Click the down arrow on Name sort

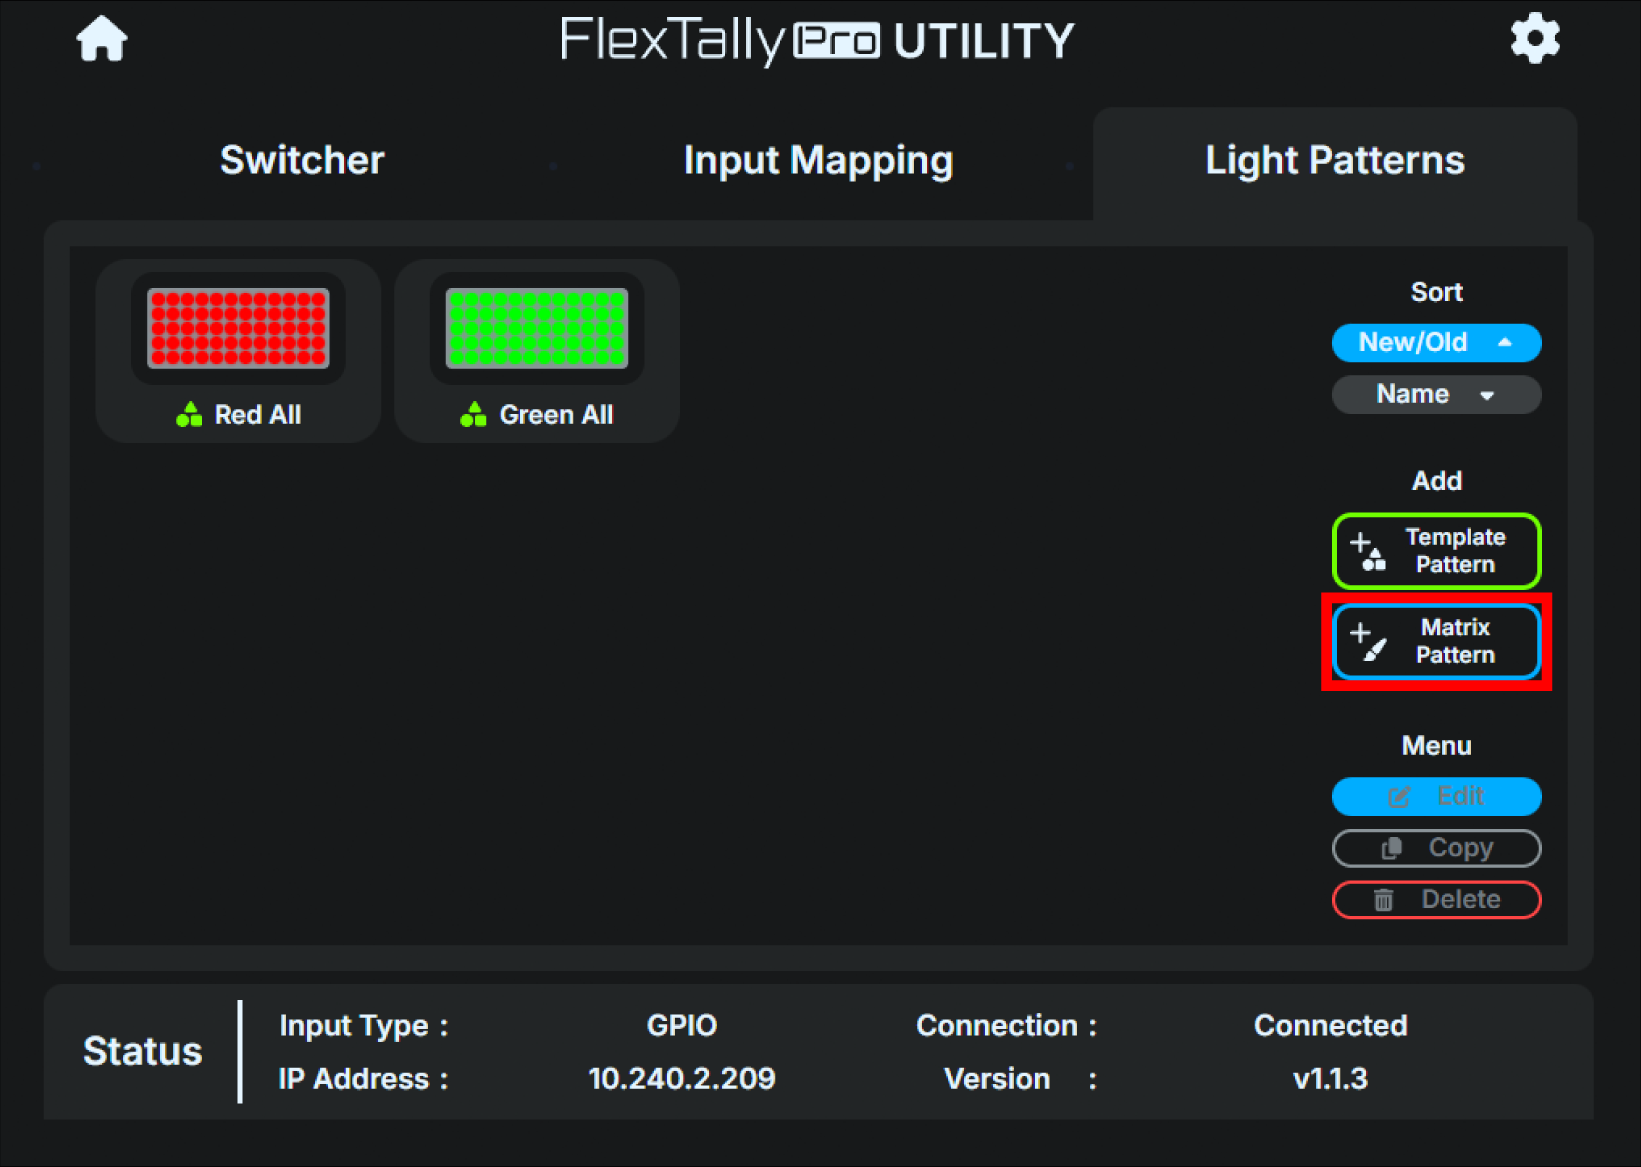(x=1487, y=396)
